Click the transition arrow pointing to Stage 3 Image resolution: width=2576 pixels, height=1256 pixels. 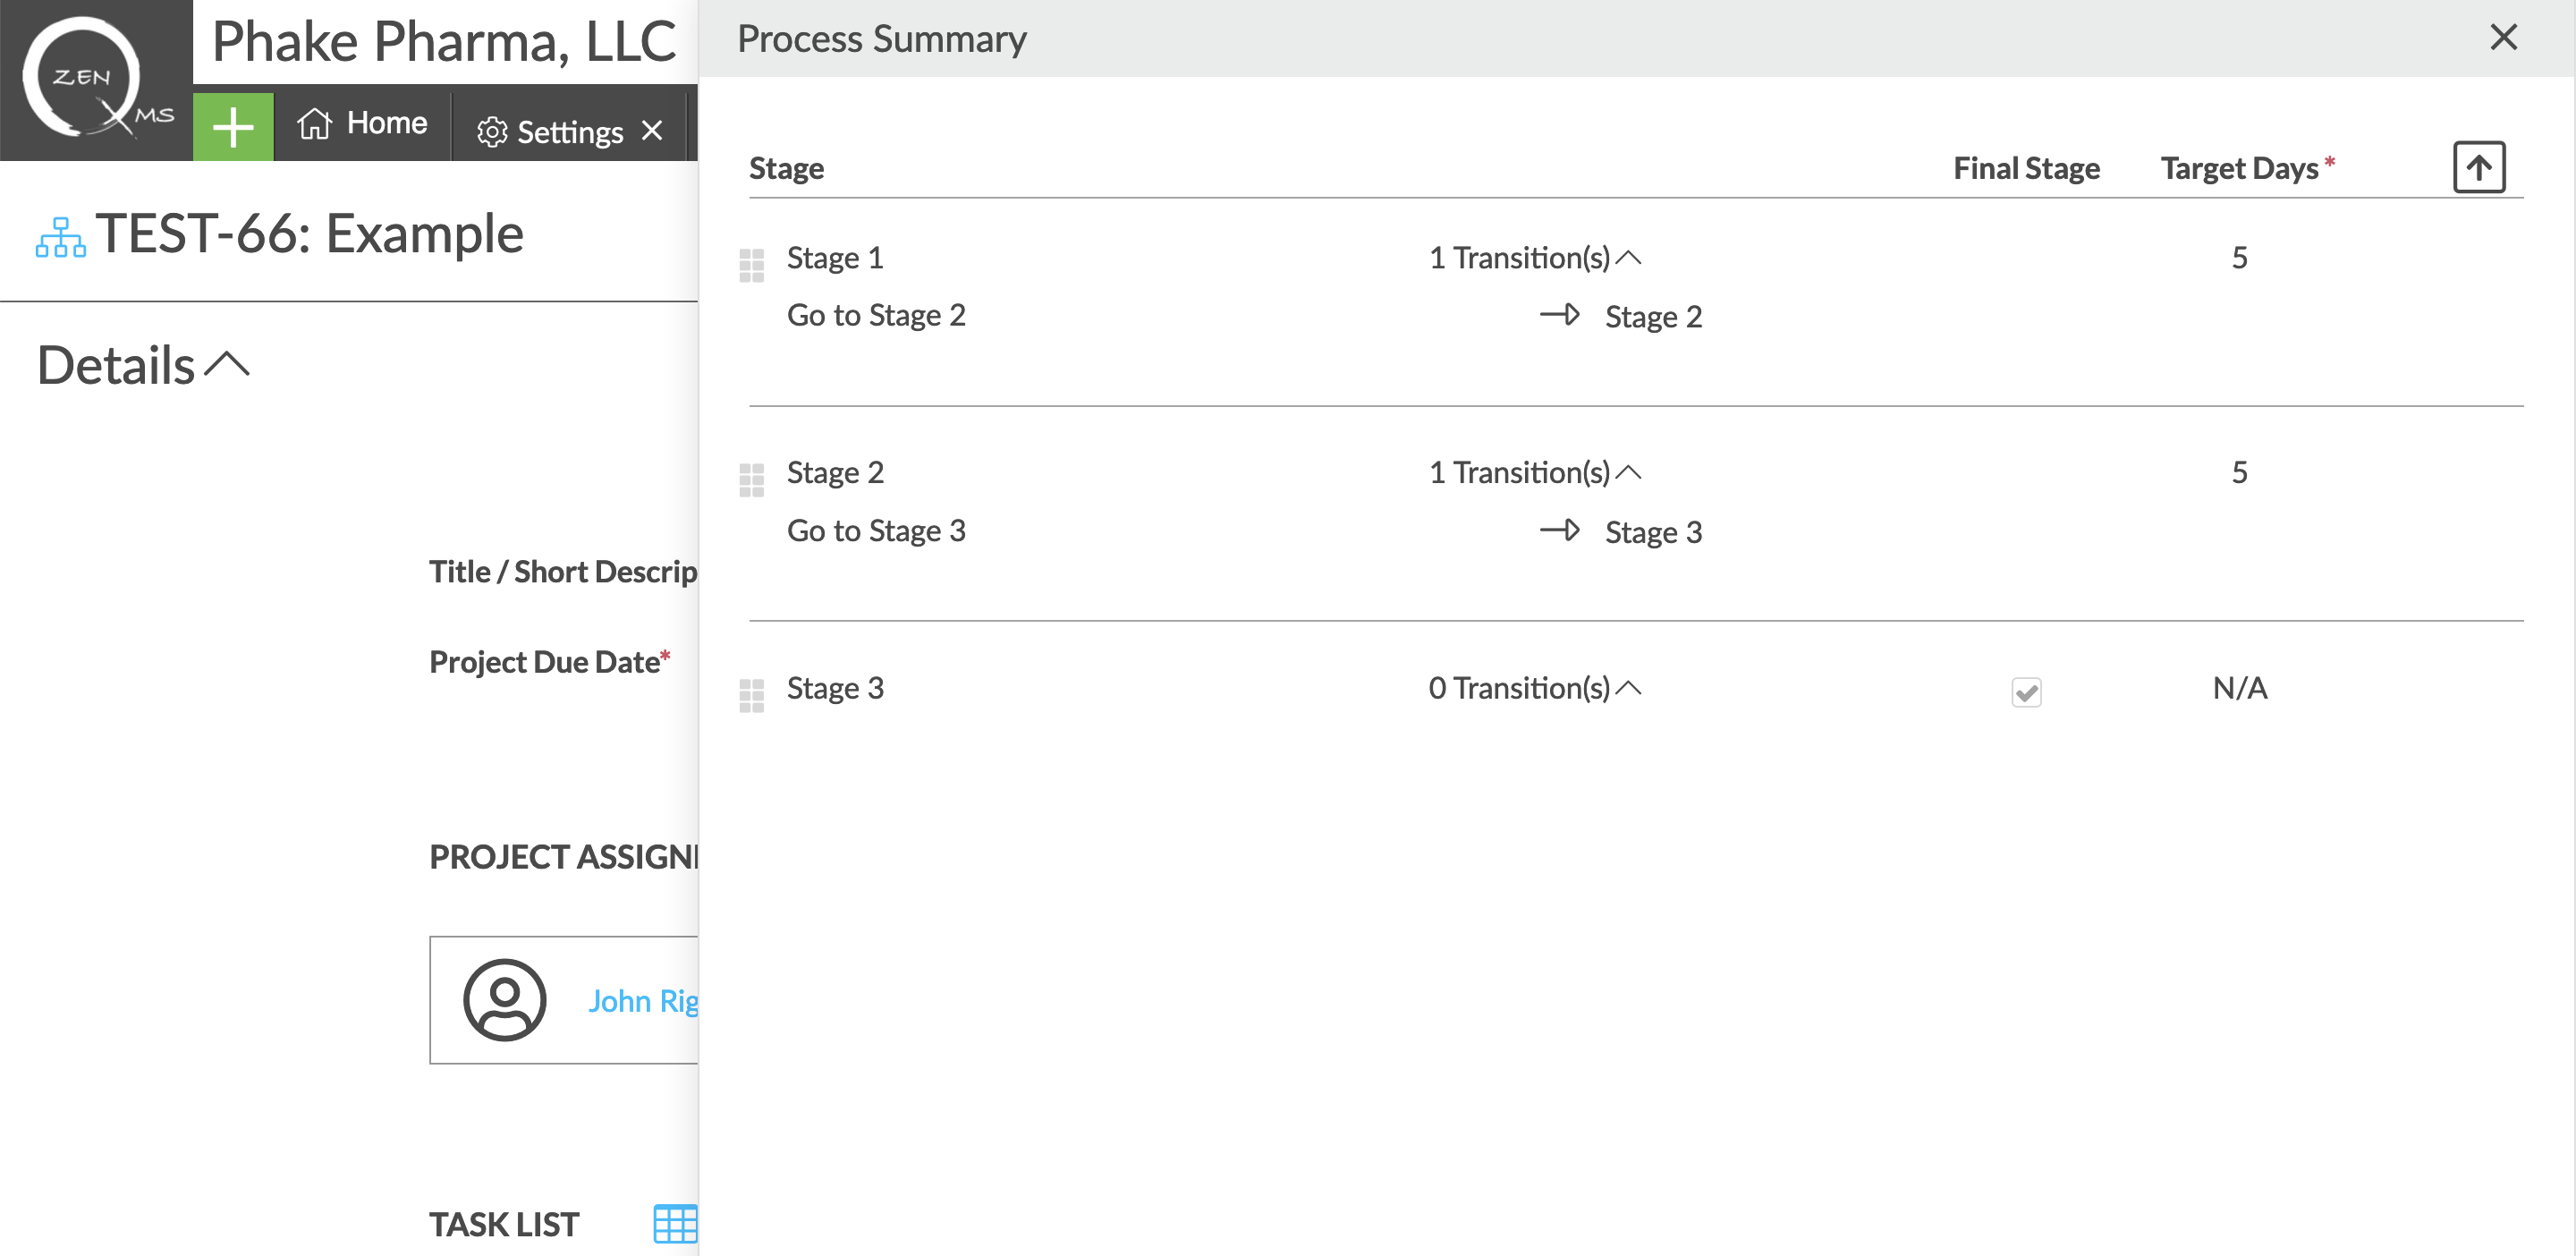(1563, 531)
